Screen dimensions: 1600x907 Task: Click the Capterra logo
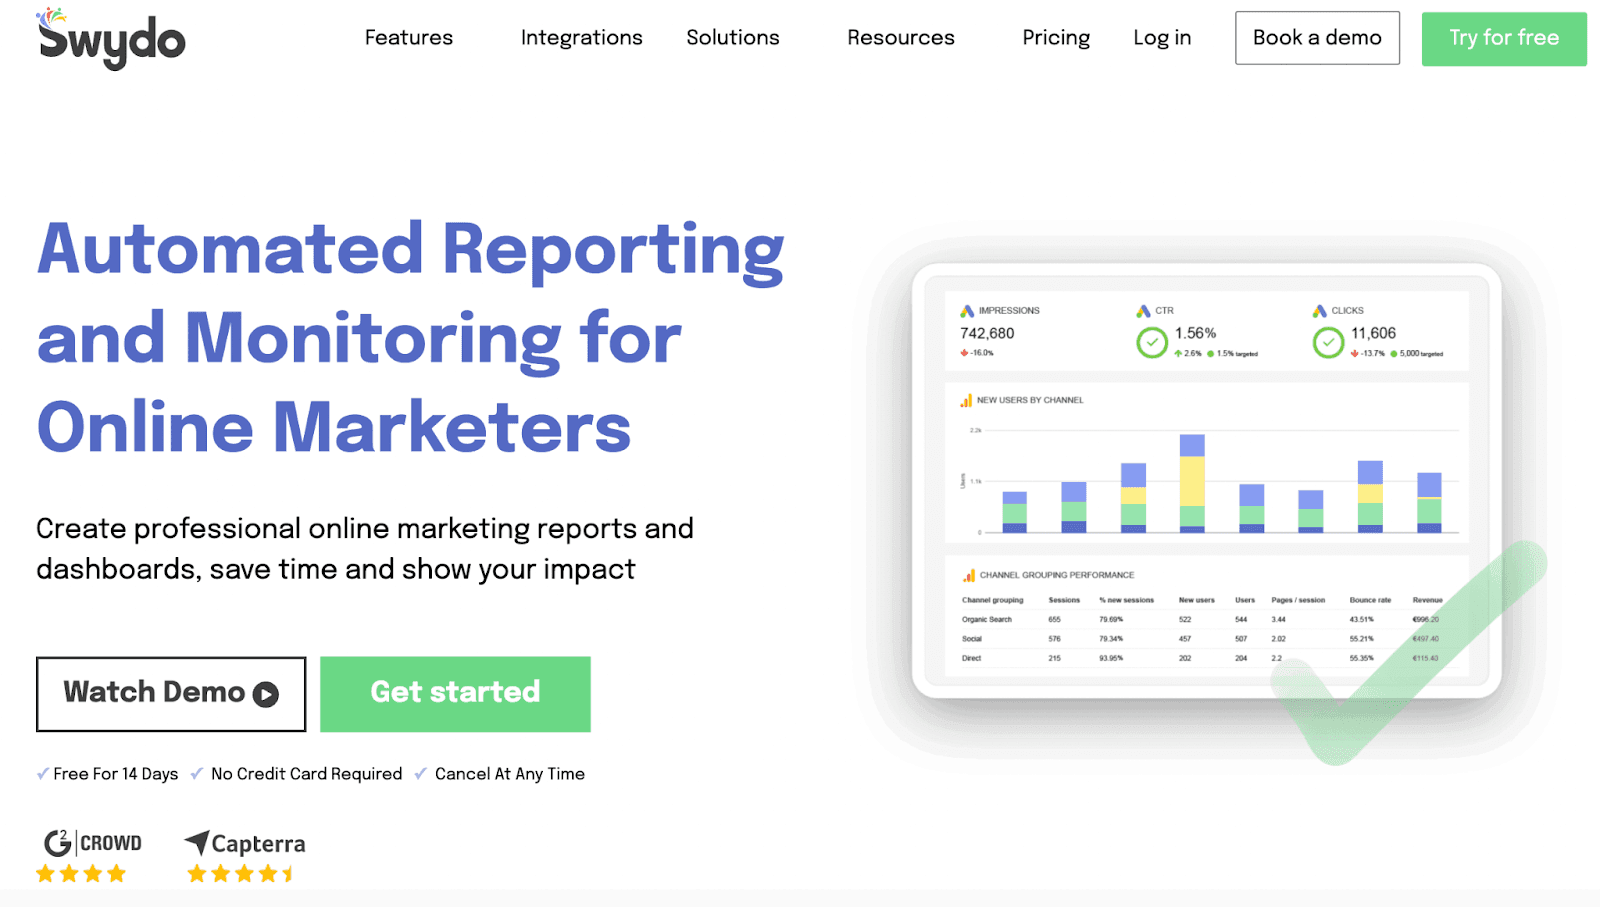[x=245, y=843]
